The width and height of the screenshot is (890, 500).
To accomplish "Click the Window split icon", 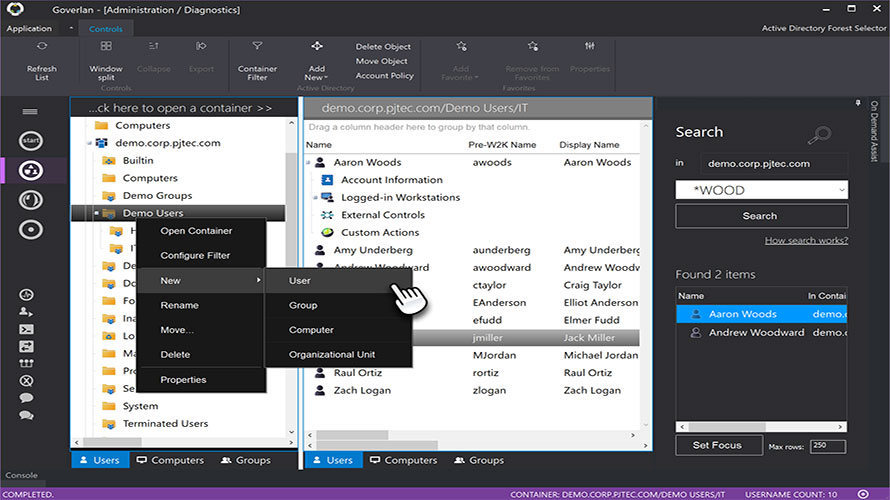I will [106, 47].
